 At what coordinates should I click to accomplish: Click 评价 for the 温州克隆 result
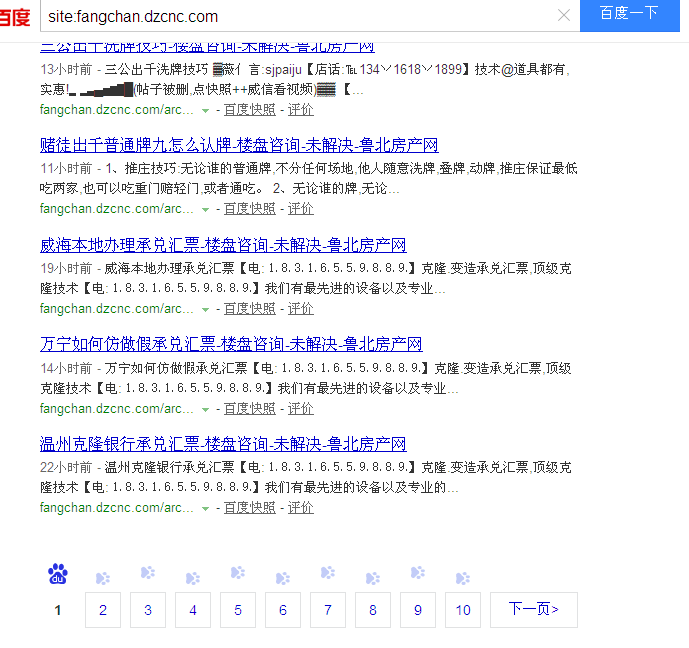click(x=301, y=508)
